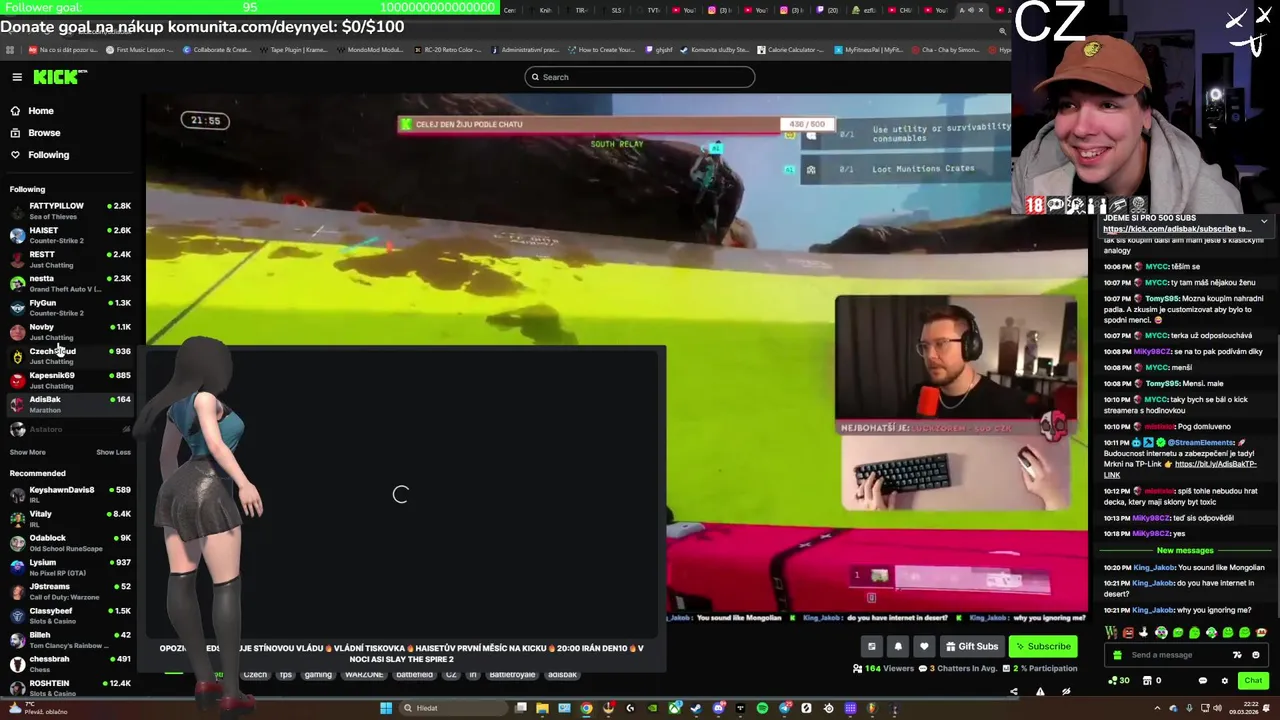Open ROSHTEIN's Slots & Casino stream
Viewport: 1280px width, 720px height.
tap(70, 688)
